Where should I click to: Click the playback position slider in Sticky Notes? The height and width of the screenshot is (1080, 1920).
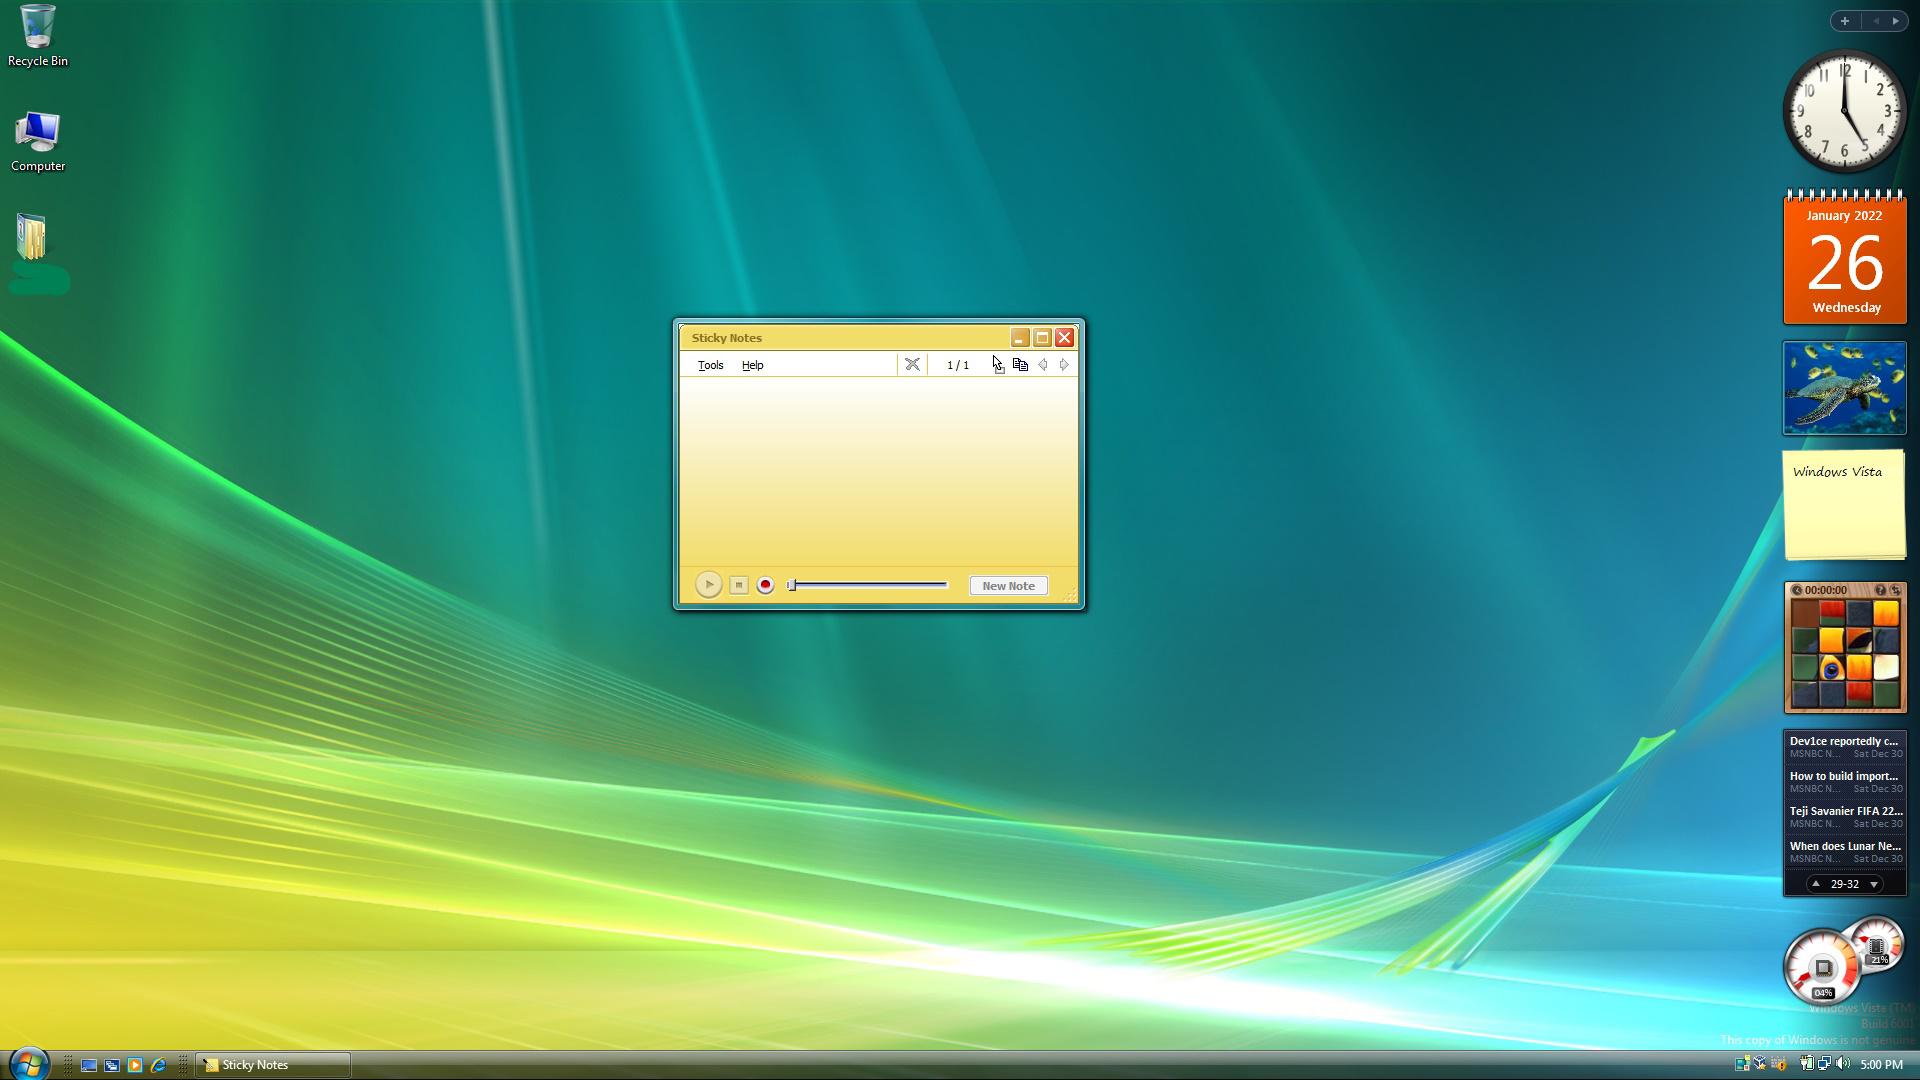(x=868, y=584)
